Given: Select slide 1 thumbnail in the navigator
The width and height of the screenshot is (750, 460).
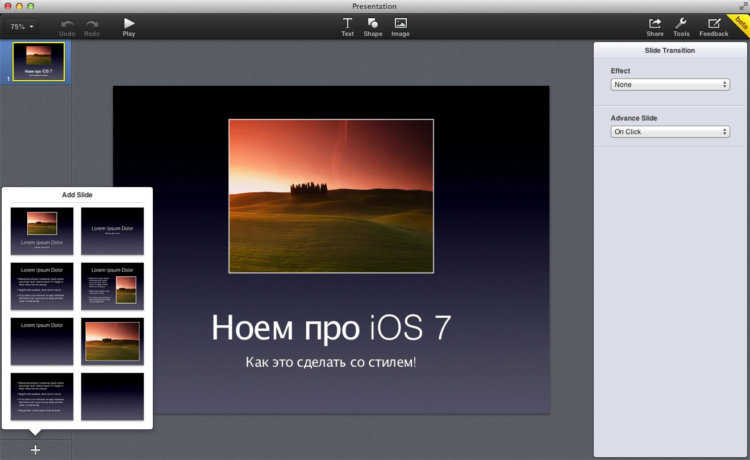Looking at the screenshot, I should click(x=38, y=62).
